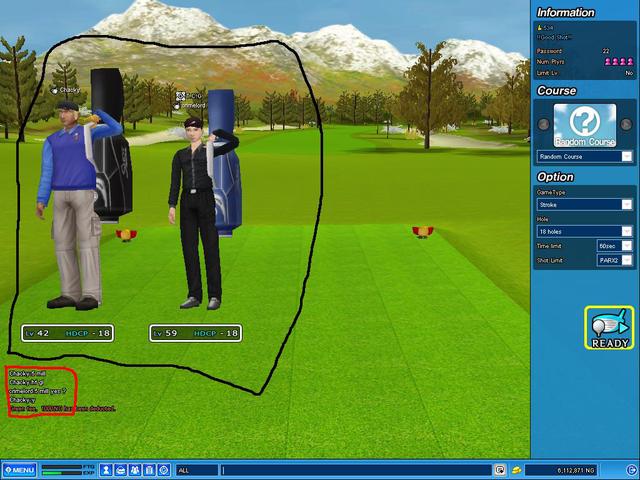Go to previous course with left arrow
640x480 pixels.
coord(544,125)
